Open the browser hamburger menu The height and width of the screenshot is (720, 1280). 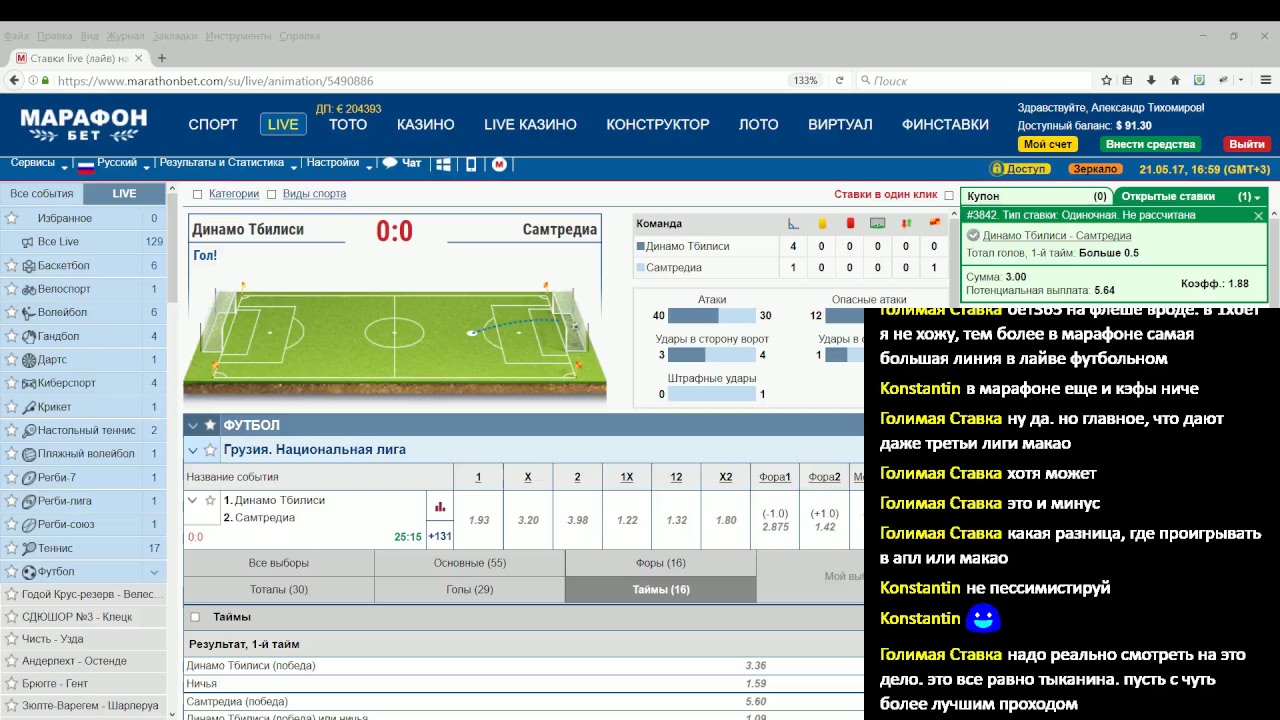point(1265,81)
